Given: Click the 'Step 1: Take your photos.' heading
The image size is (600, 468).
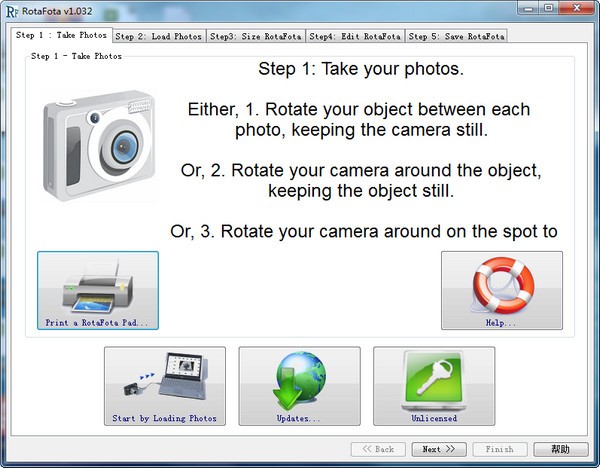Looking at the screenshot, I should [361, 69].
